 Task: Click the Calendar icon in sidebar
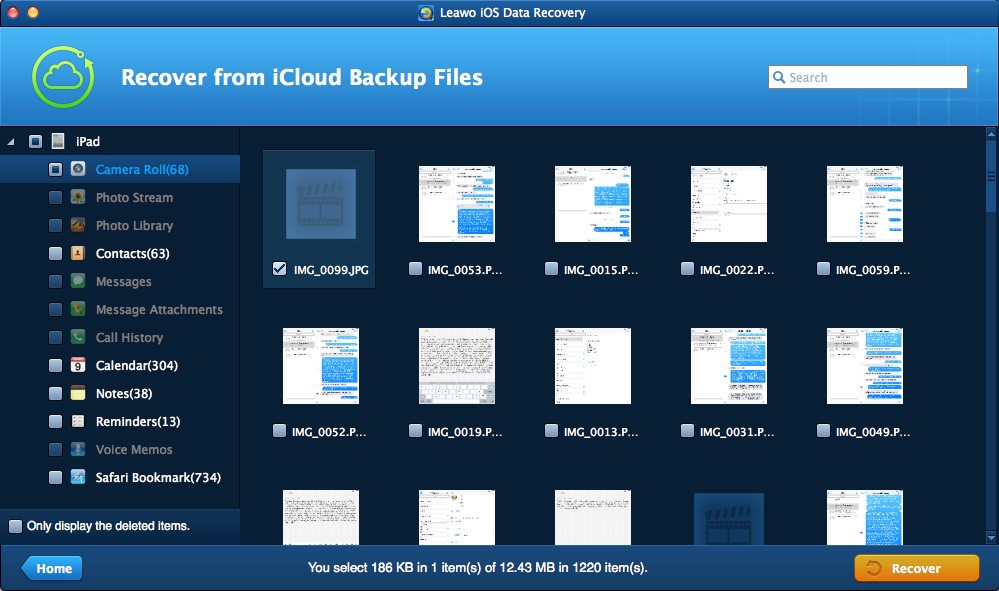point(78,366)
